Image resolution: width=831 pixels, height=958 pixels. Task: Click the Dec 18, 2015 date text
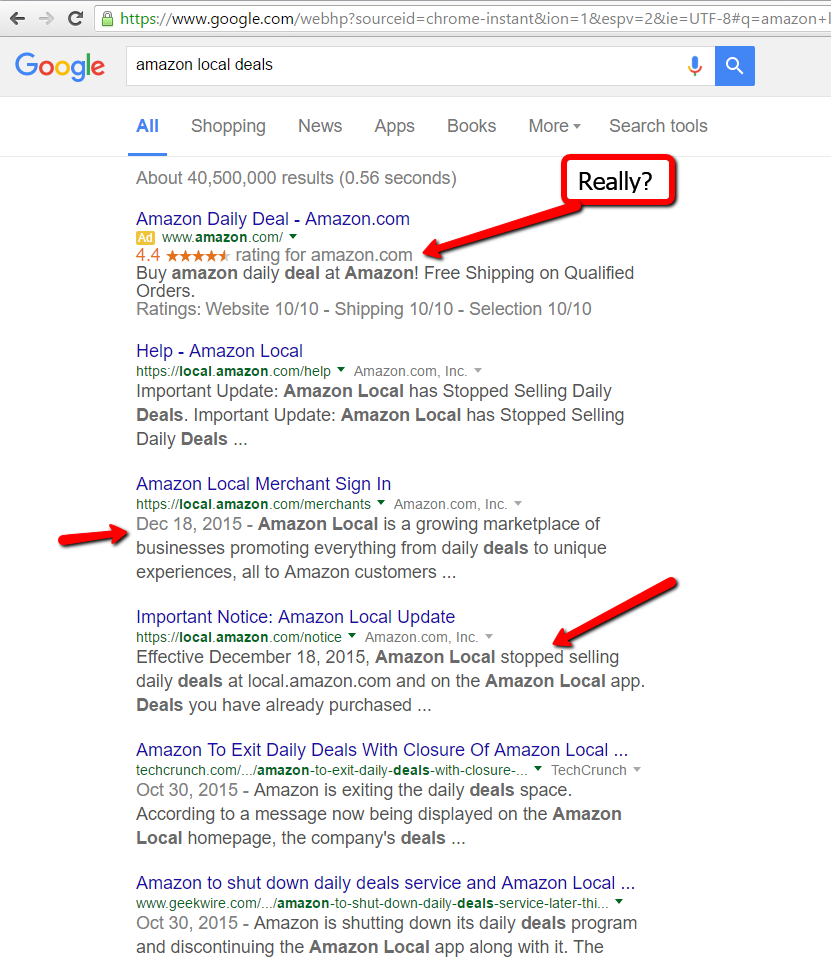tap(189, 524)
